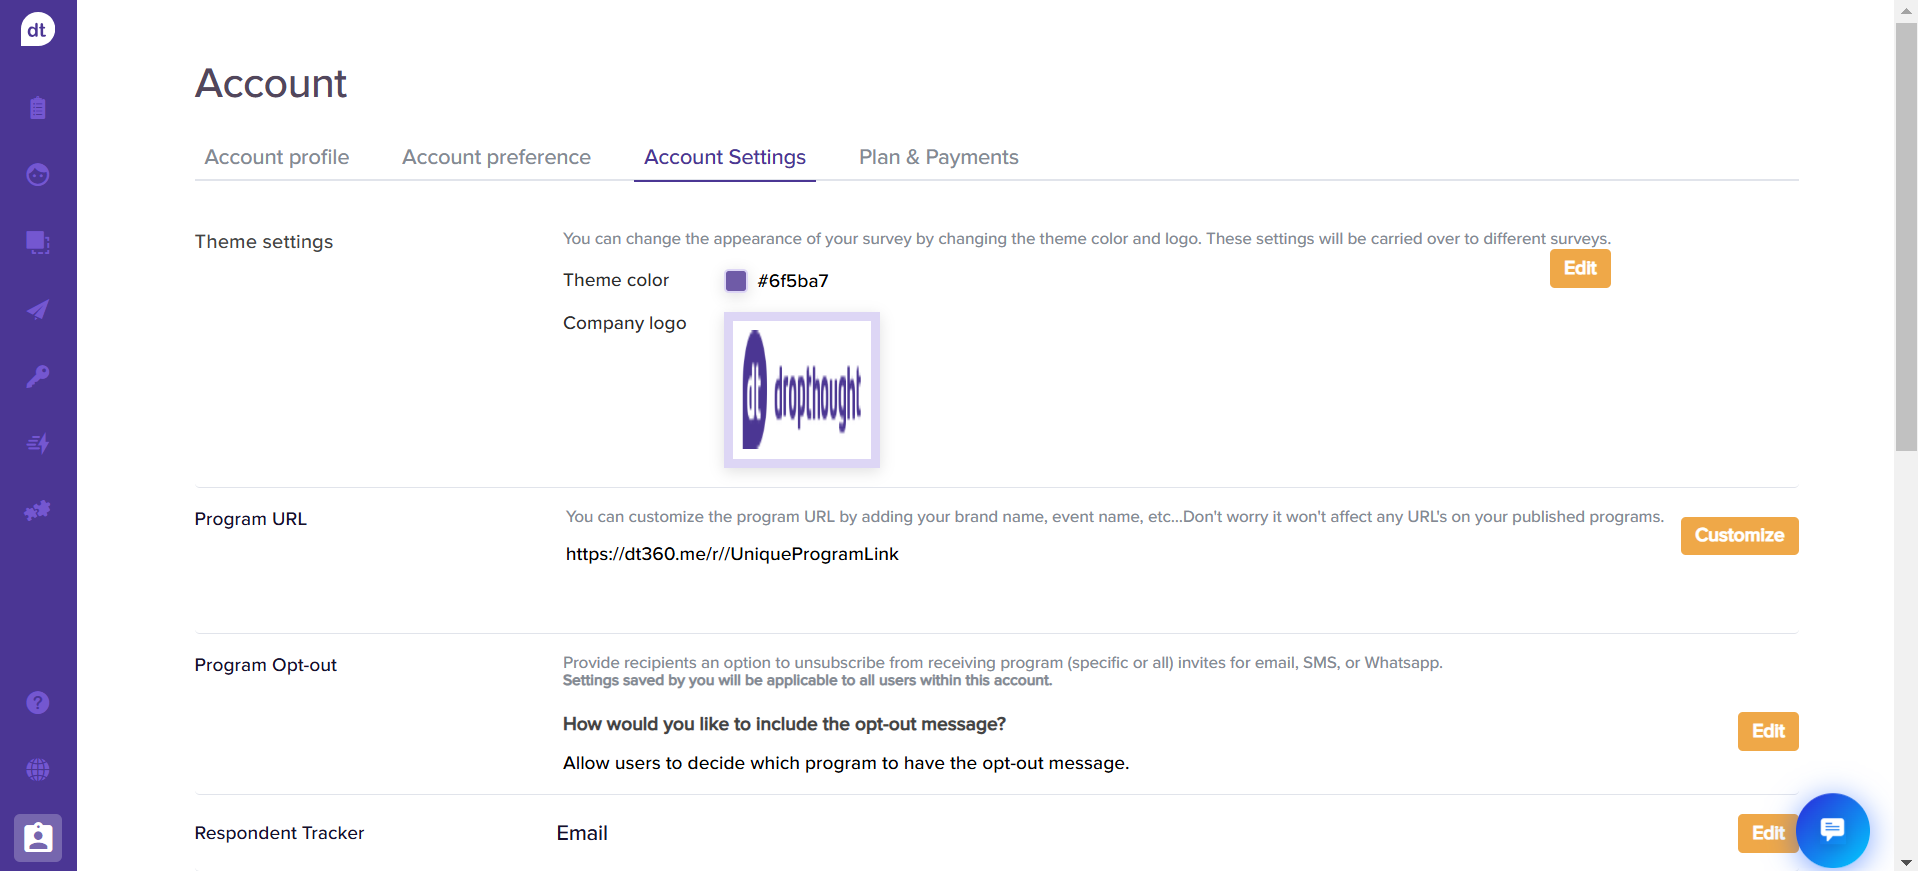Open the help question mark icon
The width and height of the screenshot is (1918, 871).
pos(38,703)
